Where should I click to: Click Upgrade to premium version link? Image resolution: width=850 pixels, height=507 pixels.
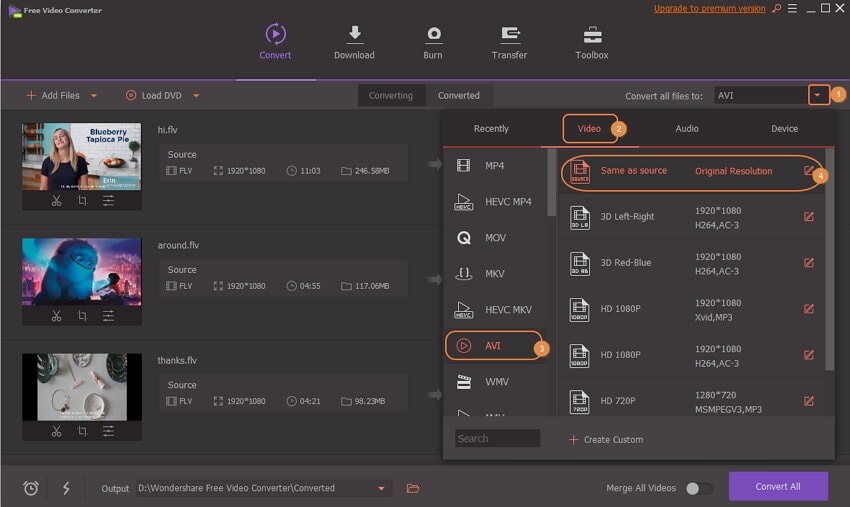click(x=710, y=8)
